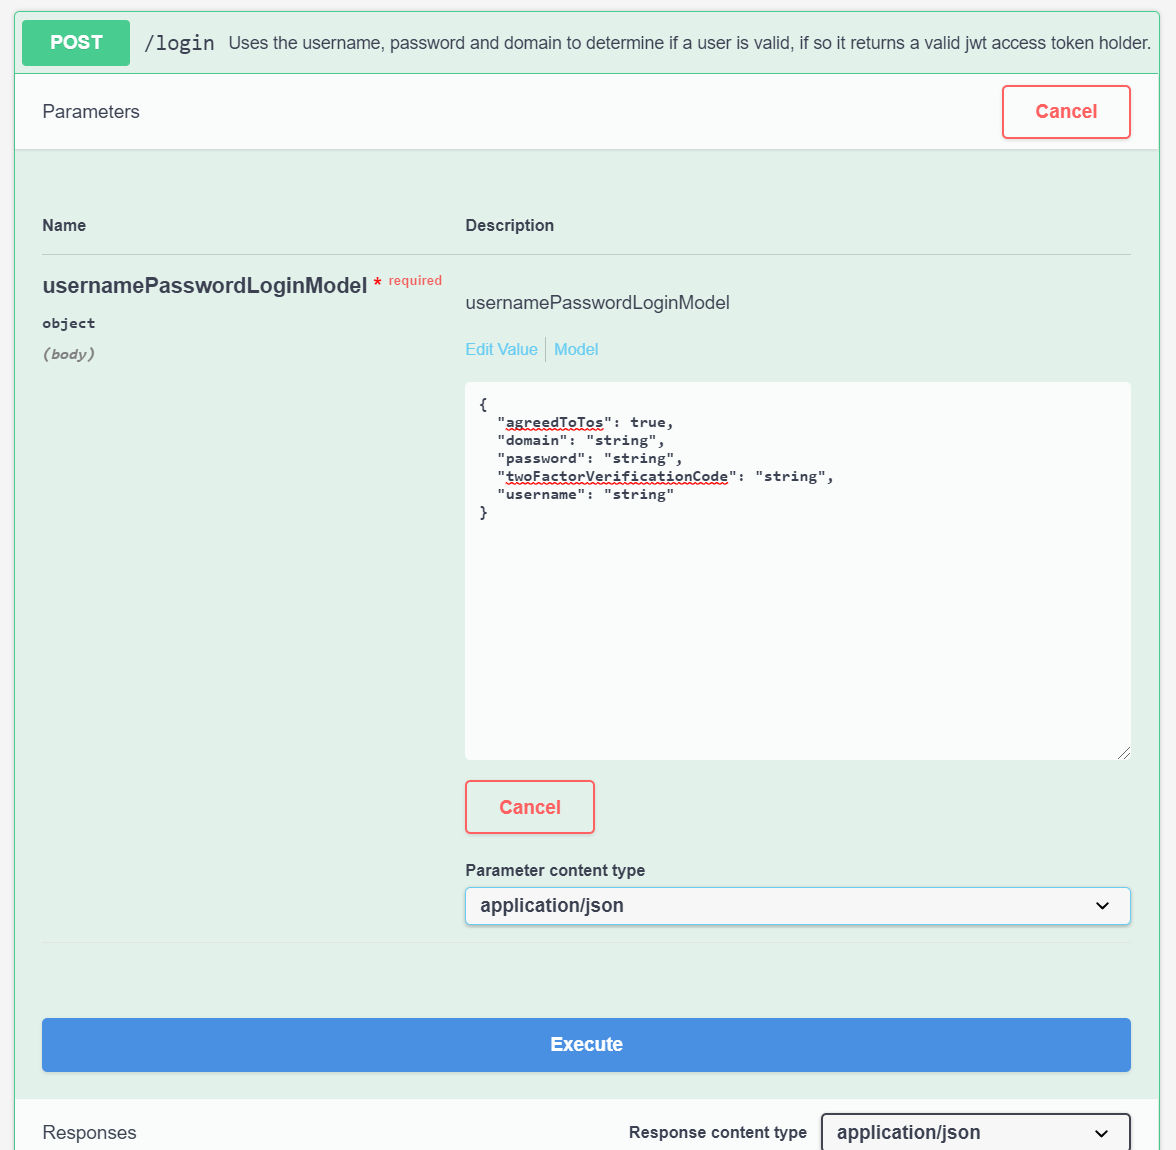
Task: Switch to the Edit Value tab
Action: [501, 350]
